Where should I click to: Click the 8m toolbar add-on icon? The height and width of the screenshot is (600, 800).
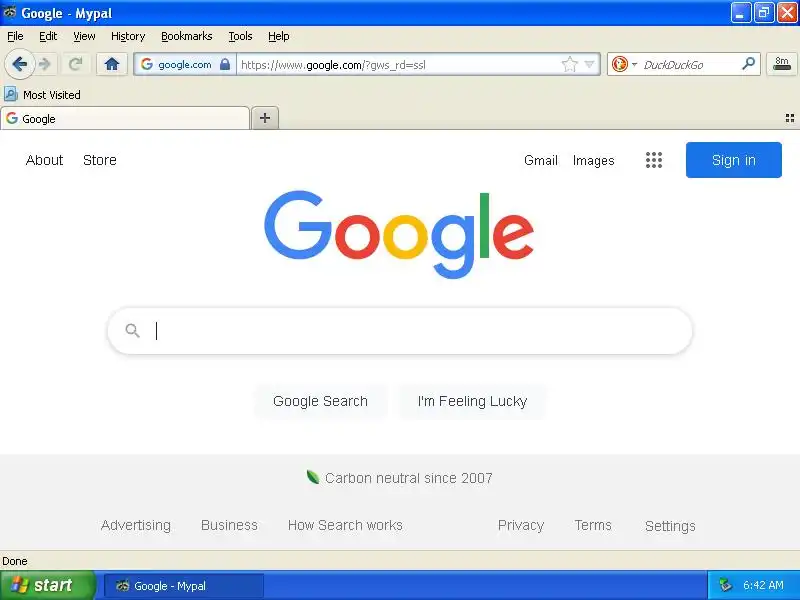tap(782, 64)
